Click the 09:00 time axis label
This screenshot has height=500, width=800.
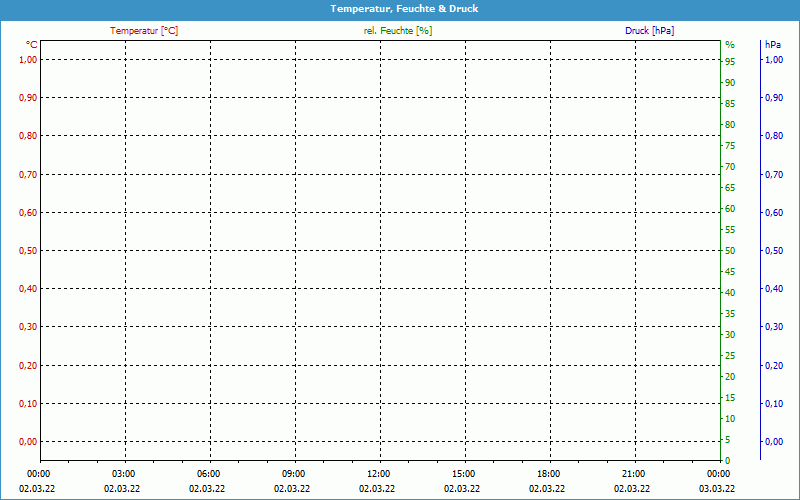pos(293,474)
